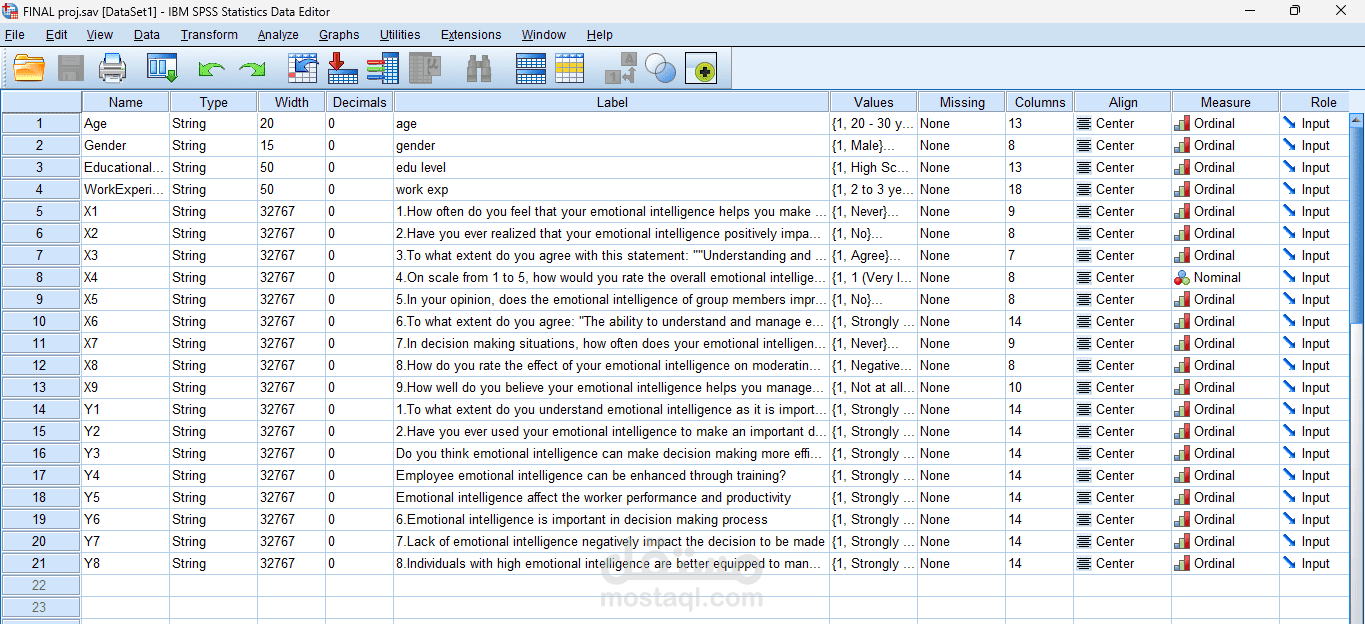Click the Print toolbar icon
The width and height of the screenshot is (1365, 624).
(112, 68)
